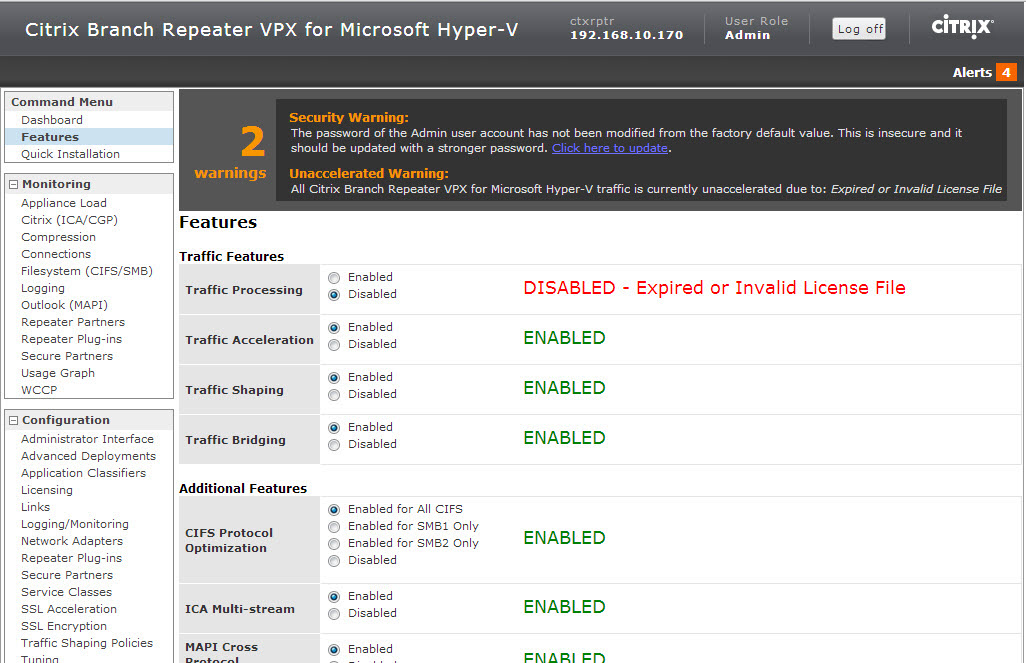This screenshot has width=1026, height=663.
Task: Open Traffic Shaping Policies configuration
Action: coord(87,643)
